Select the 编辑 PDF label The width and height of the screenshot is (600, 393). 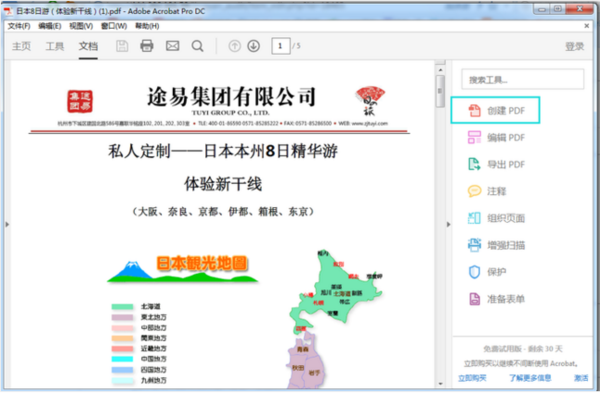[x=506, y=137]
